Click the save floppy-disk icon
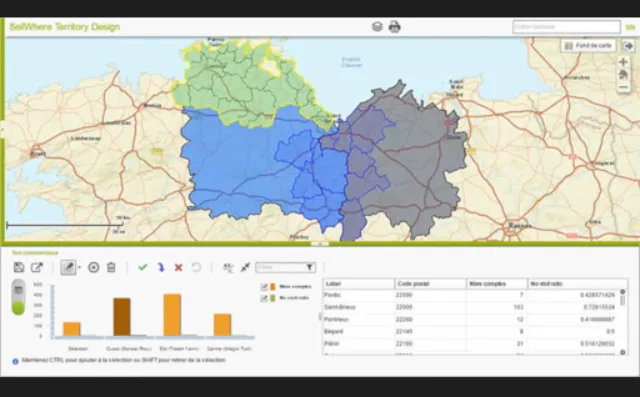 (19, 267)
